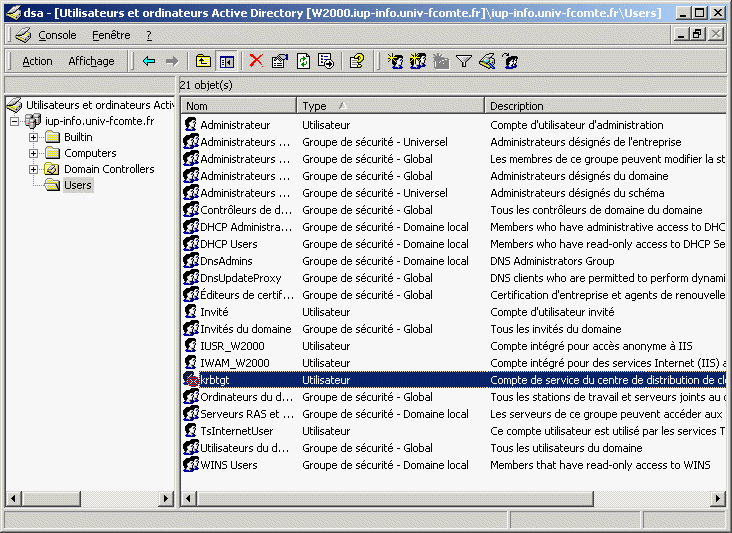Screen dimensions: 732x533
Task: Click the Action menu button
Action: tap(37, 61)
